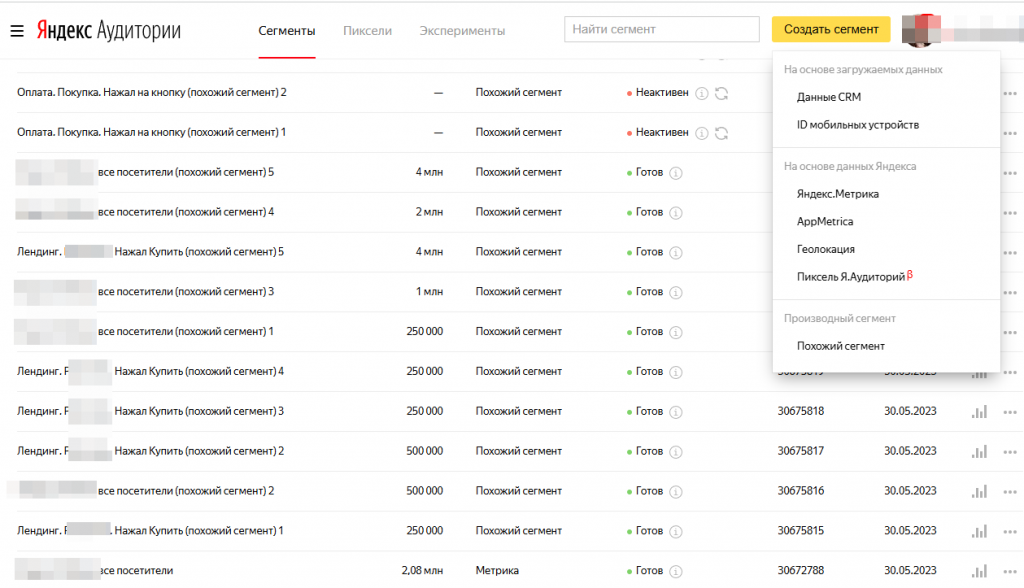Refresh the Оплата. Покупка similar segment 2
1024x588 pixels.
pos(721,93)
